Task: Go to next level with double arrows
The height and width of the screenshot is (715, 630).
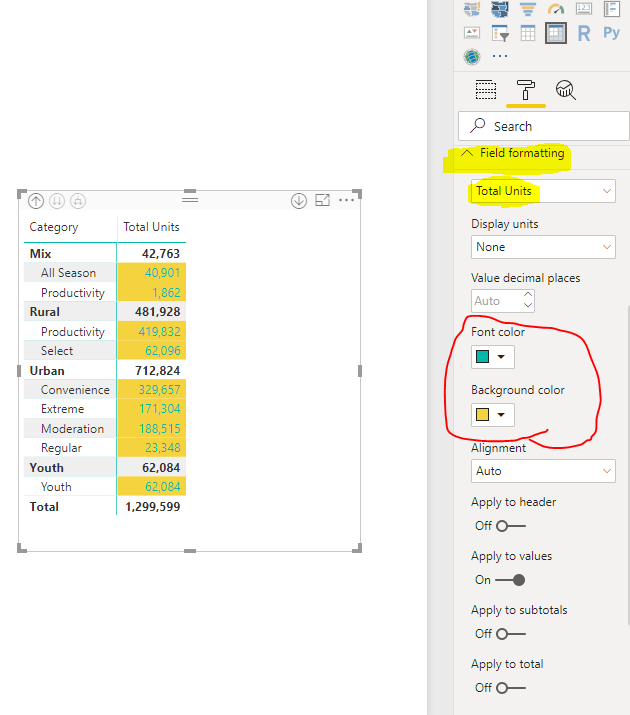Action: coord(57,201)
